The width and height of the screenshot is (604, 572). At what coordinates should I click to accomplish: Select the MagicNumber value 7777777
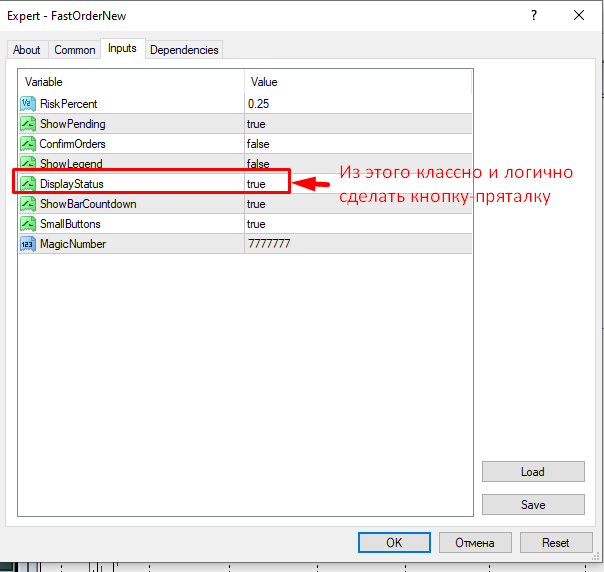(269, 244)
